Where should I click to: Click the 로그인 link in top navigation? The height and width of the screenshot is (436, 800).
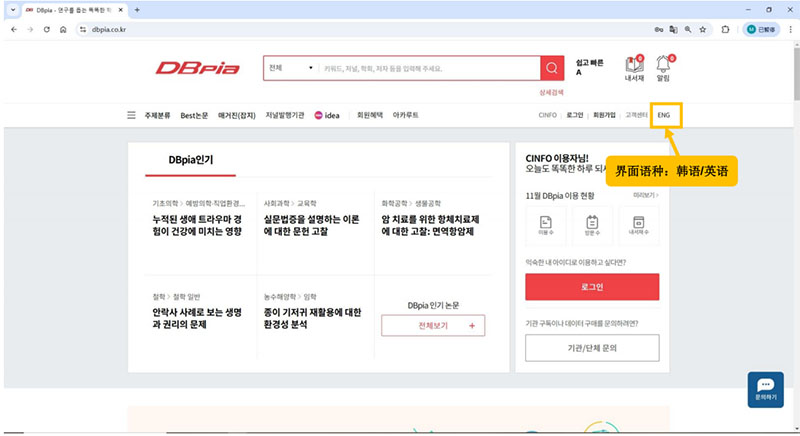(x=574, y=115)
